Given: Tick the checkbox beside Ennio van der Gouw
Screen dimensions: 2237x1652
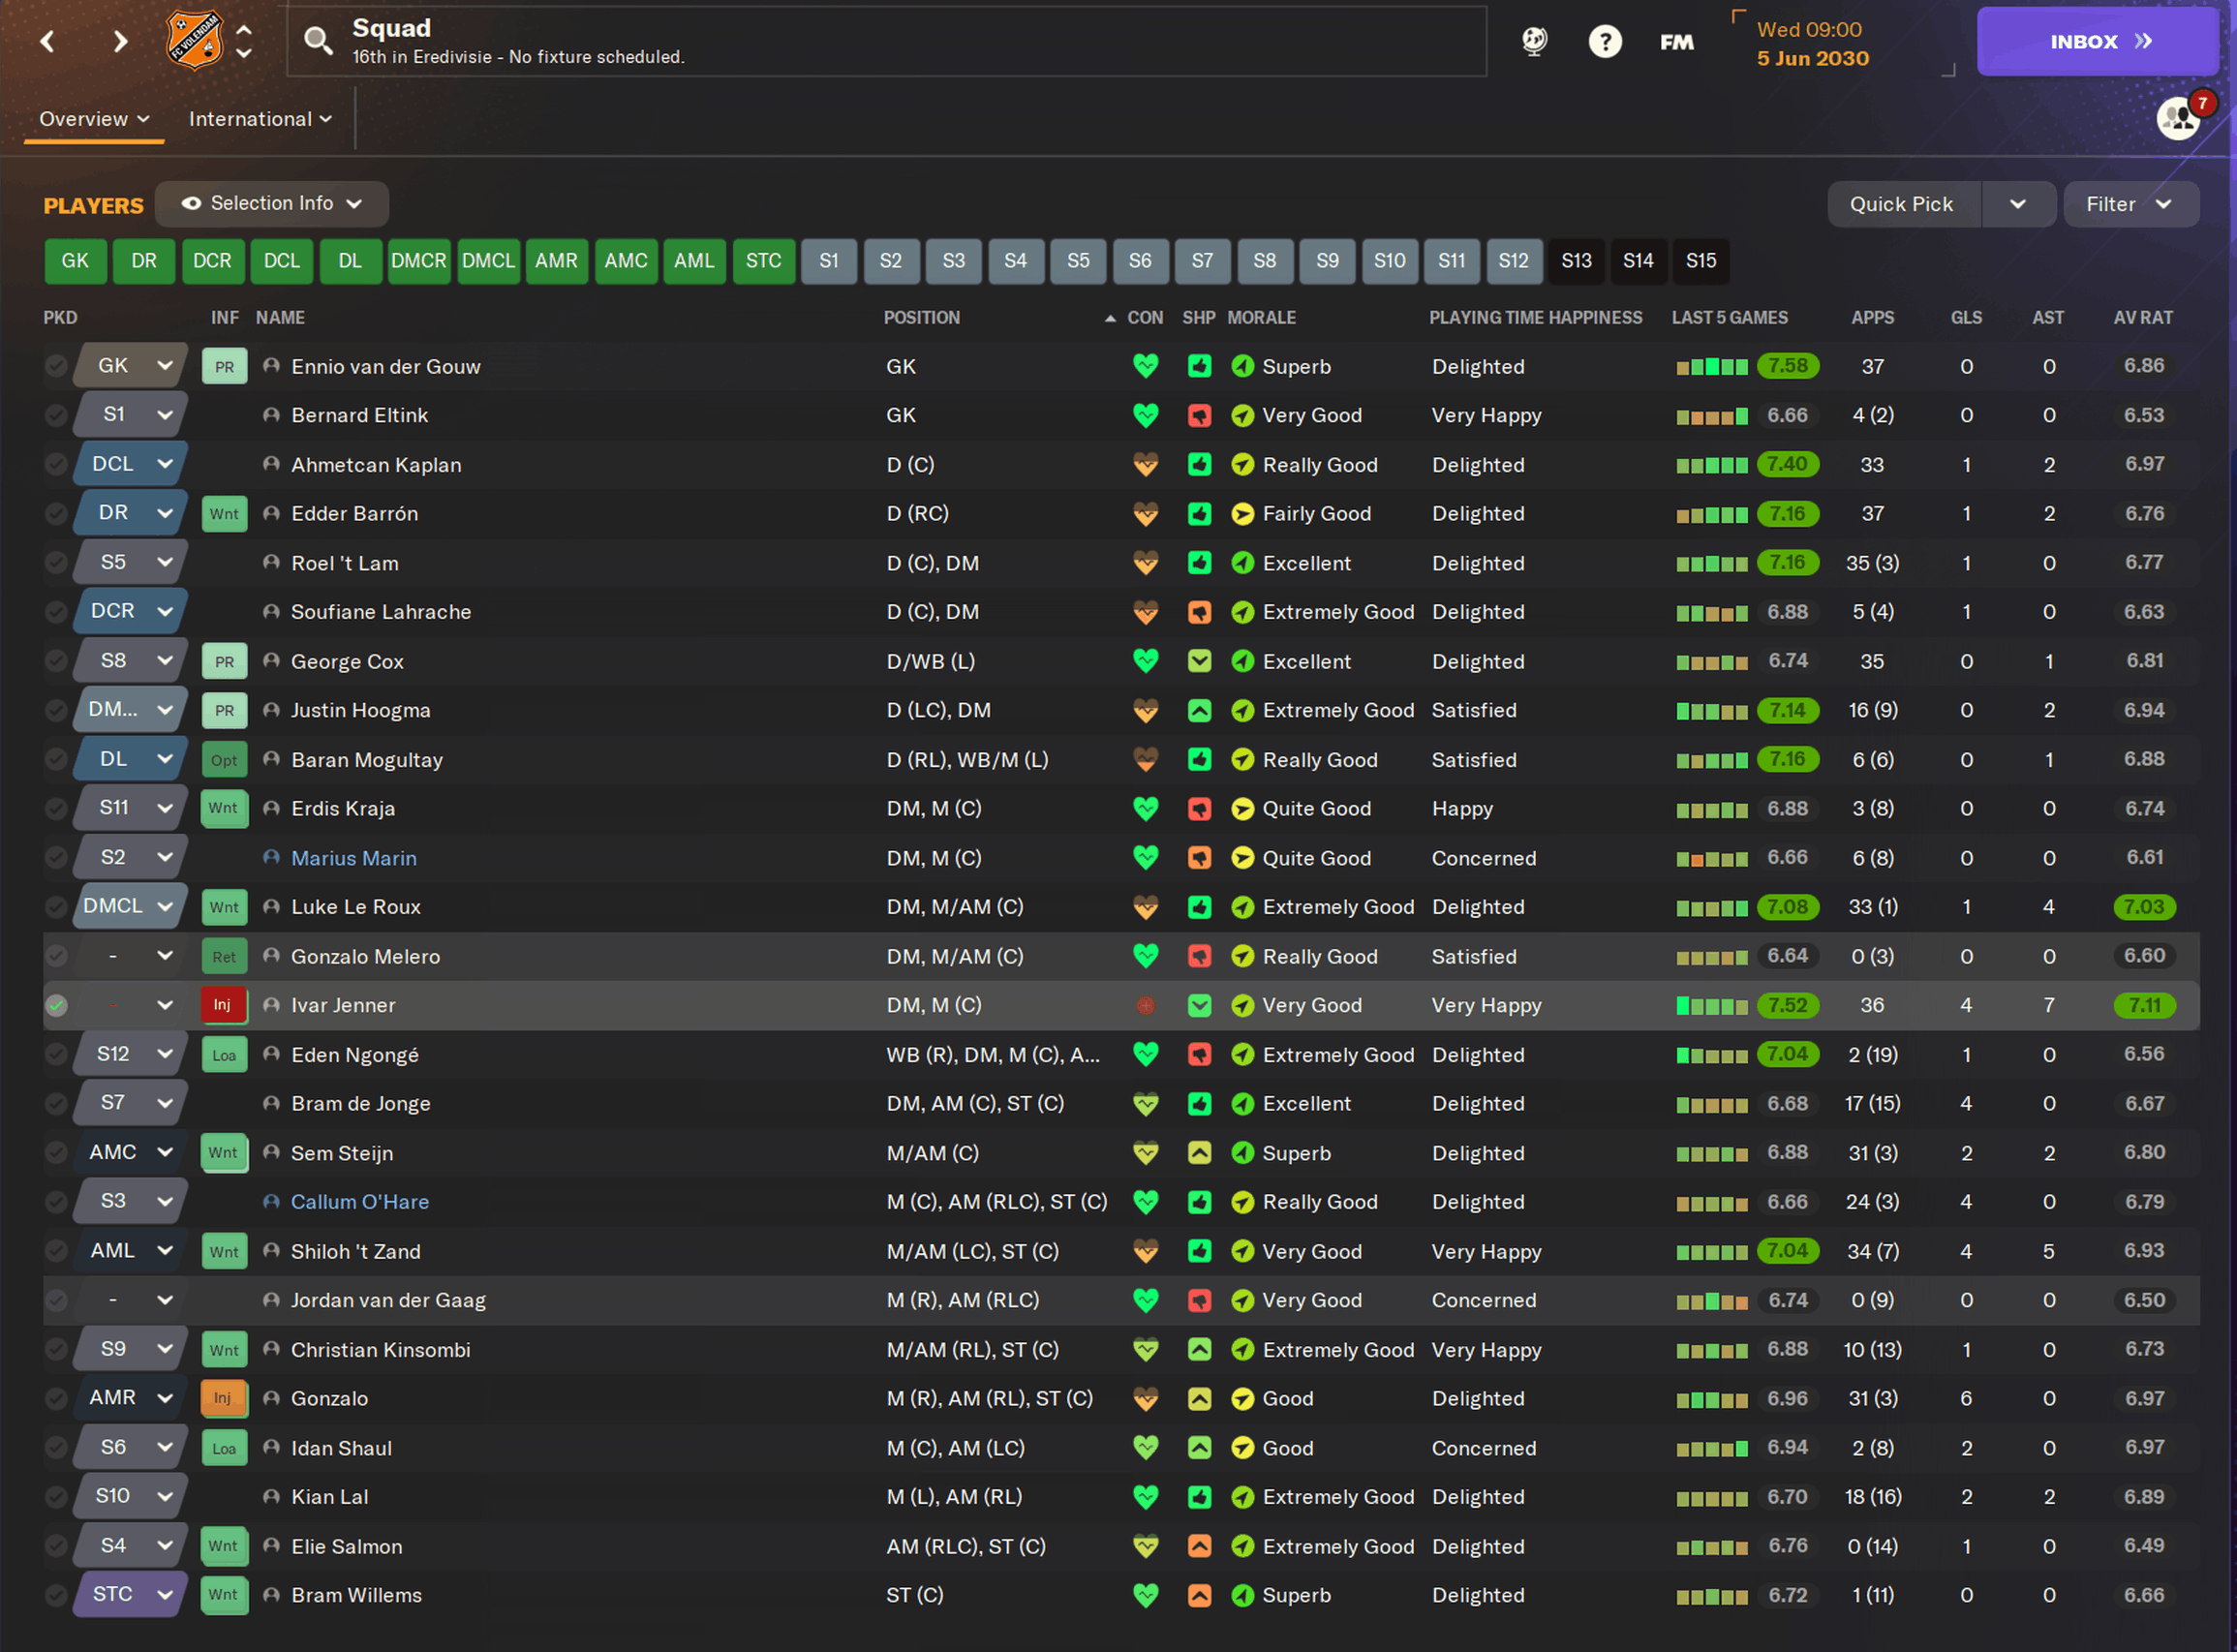Looking at the screenshot, I should tap(56, 366).
